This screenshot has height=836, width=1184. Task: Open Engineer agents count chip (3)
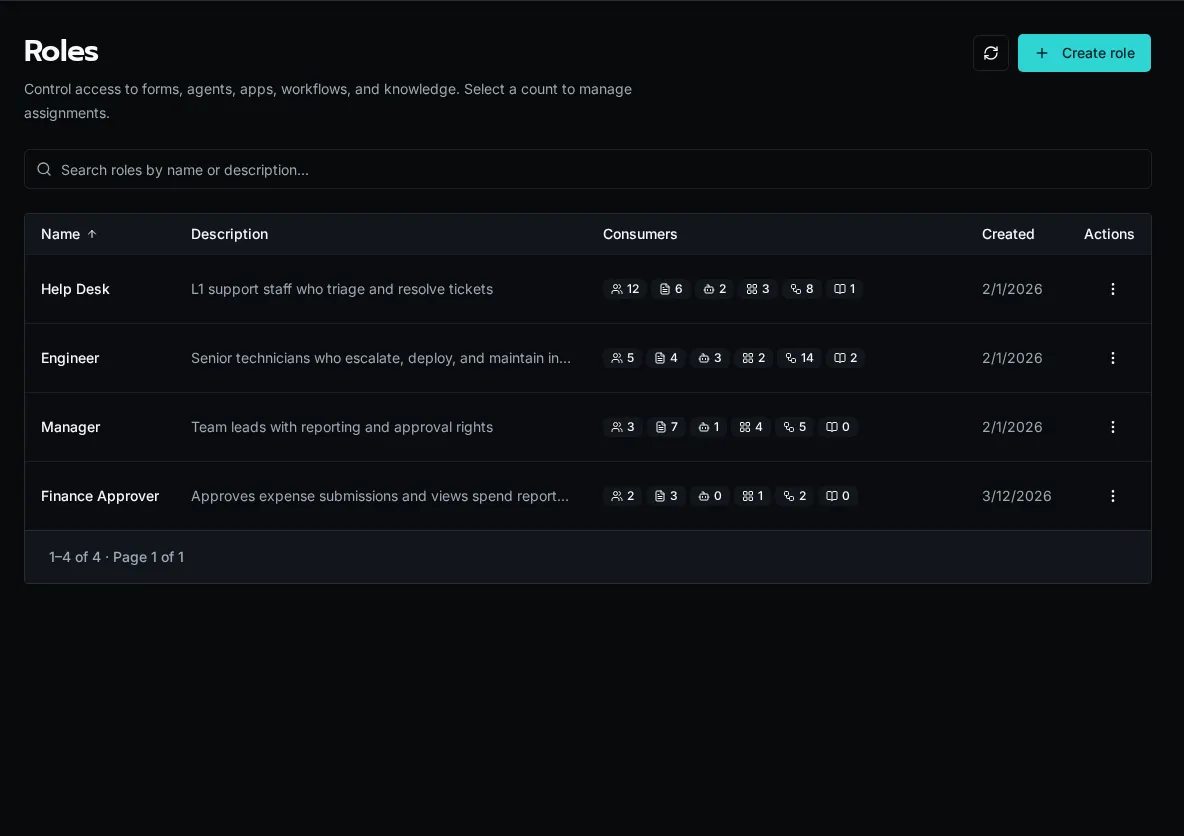coord(709,358)
